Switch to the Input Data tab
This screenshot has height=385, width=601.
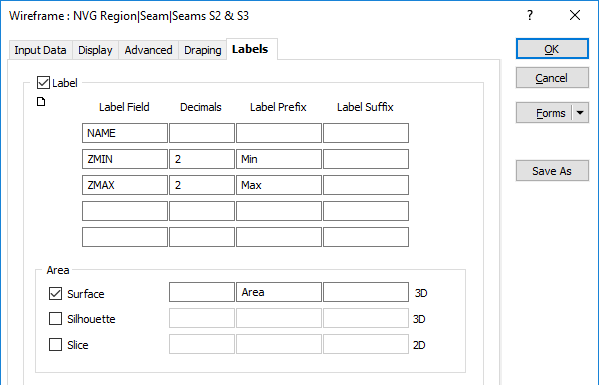coord(40,50)
